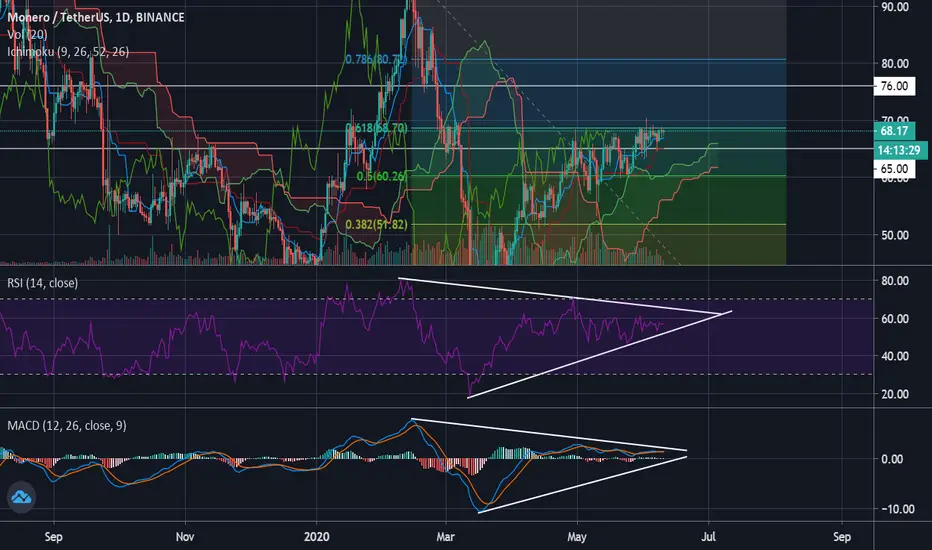Click the RSI axis value 20.00
This screenshot has width=932, height=550.
(x=895, y=394)
